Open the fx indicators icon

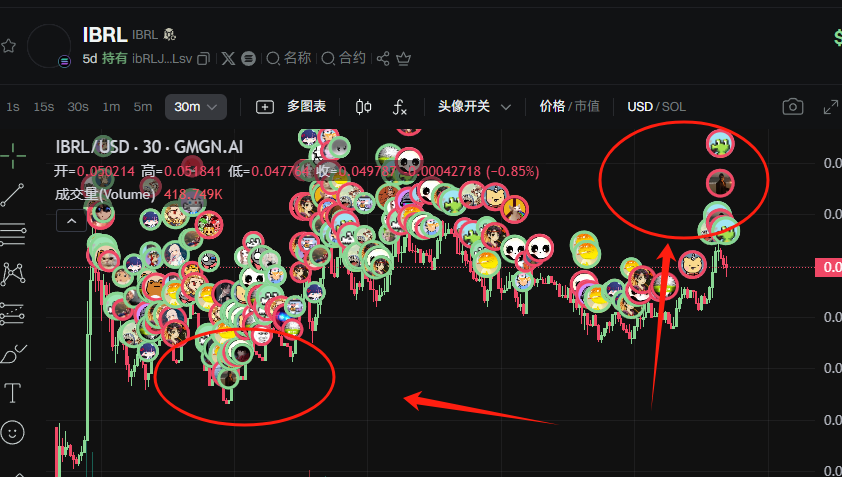click(x=400, y=107)
